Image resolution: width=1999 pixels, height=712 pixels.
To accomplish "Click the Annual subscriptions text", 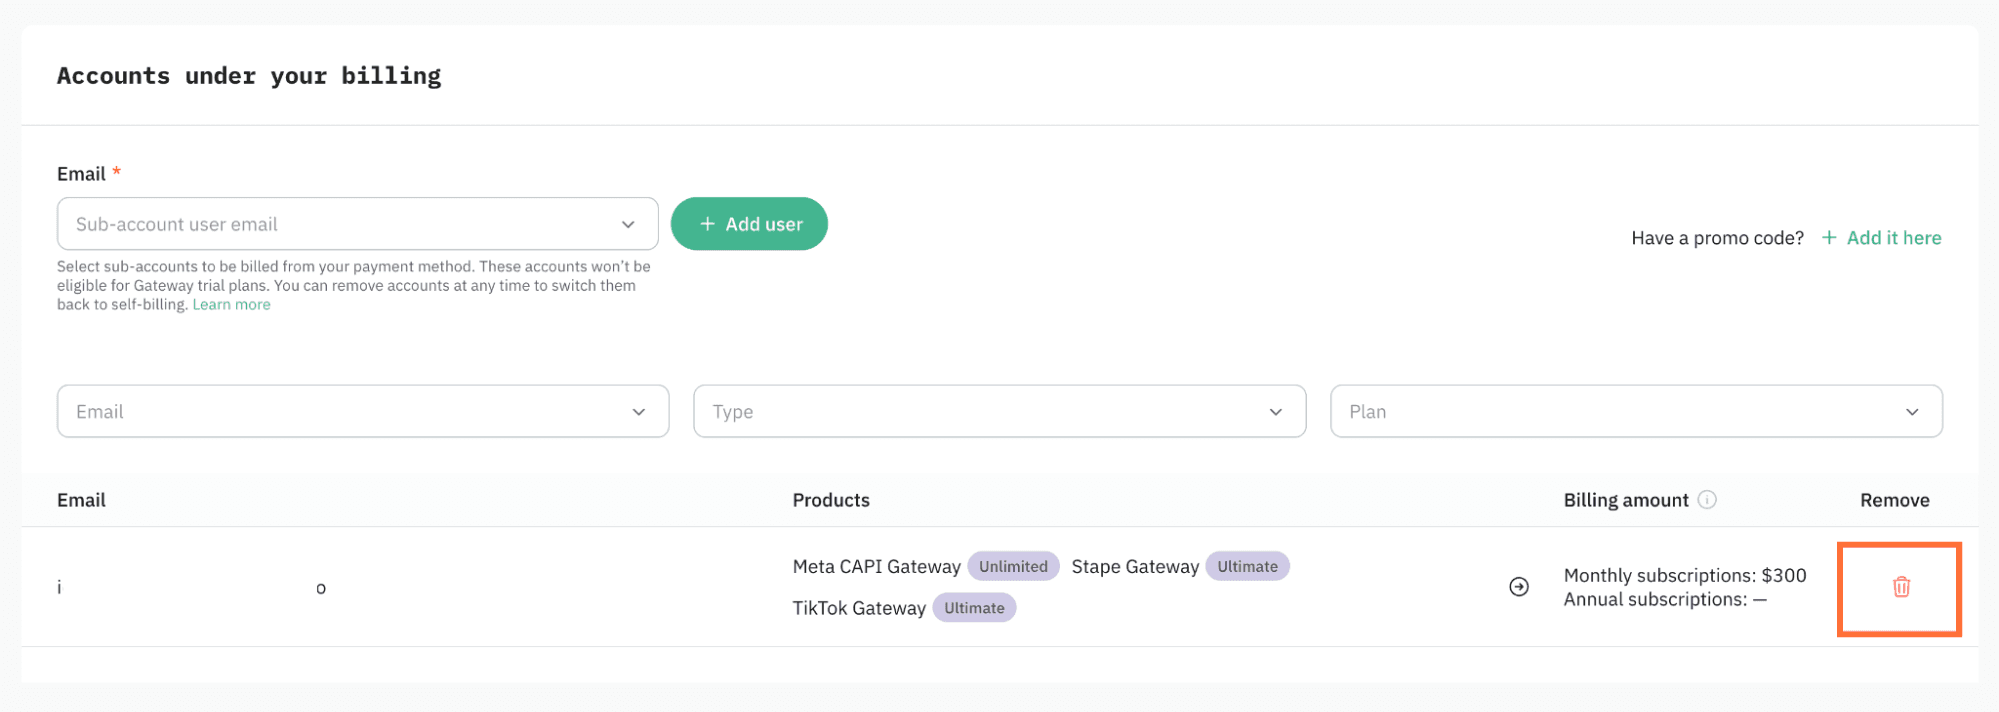I will (x=1665, y=600).
